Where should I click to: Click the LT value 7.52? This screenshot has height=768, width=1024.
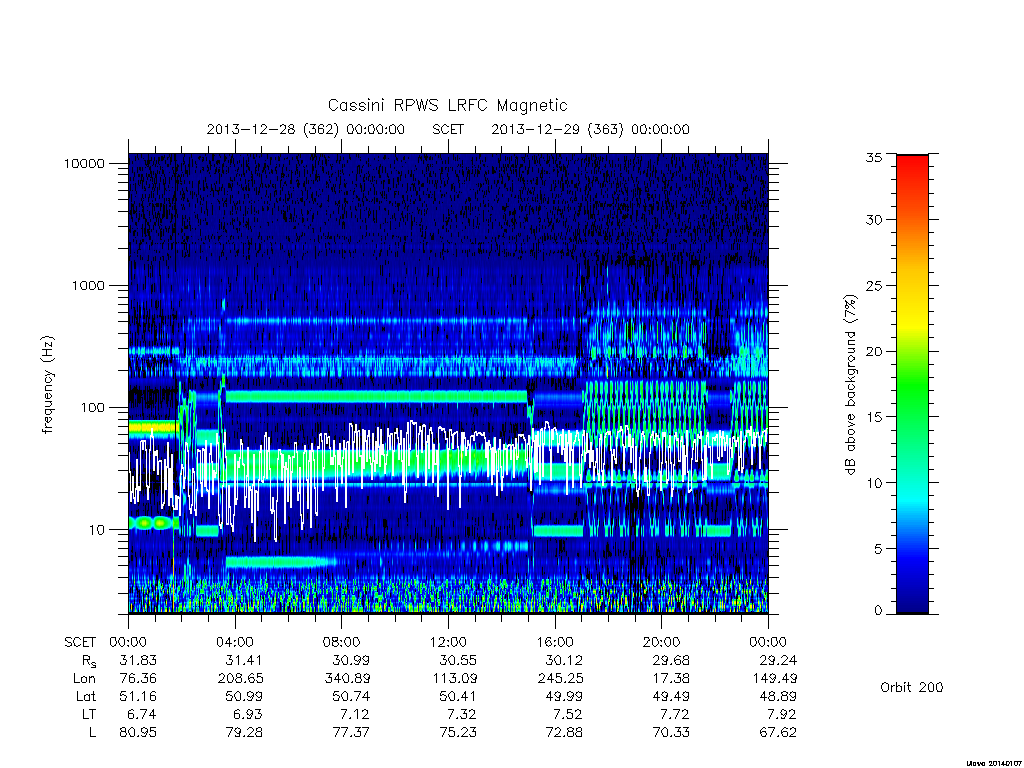point(568,714)
